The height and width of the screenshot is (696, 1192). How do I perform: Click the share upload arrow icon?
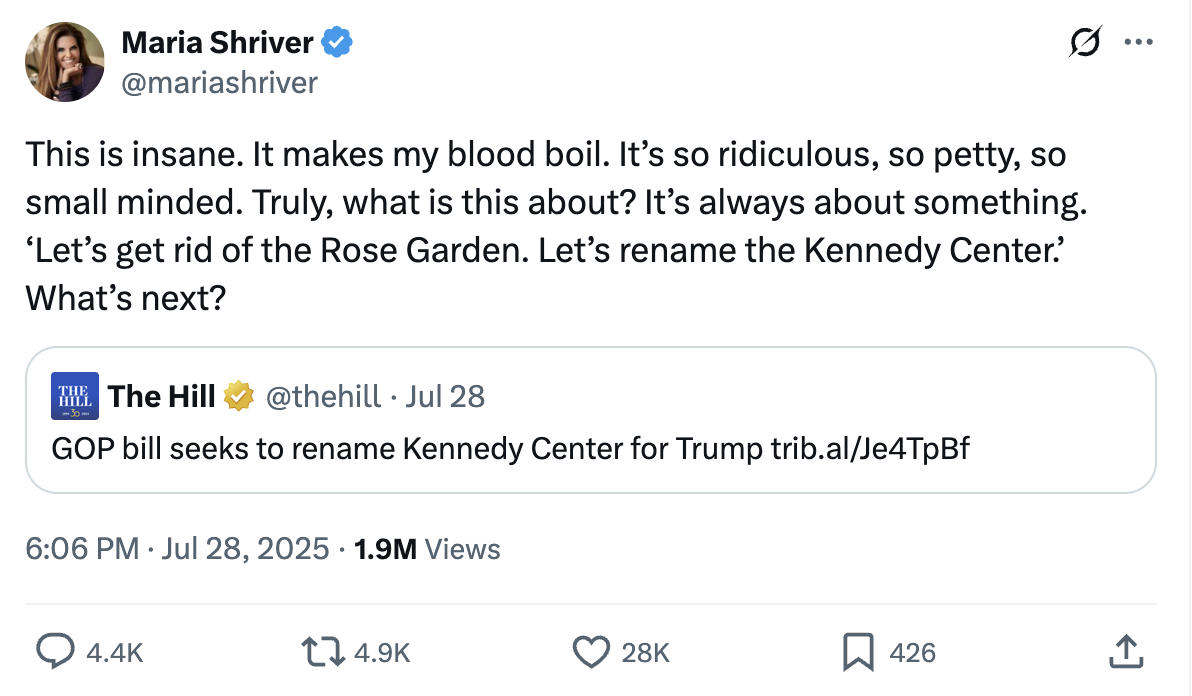[1125, 652]
